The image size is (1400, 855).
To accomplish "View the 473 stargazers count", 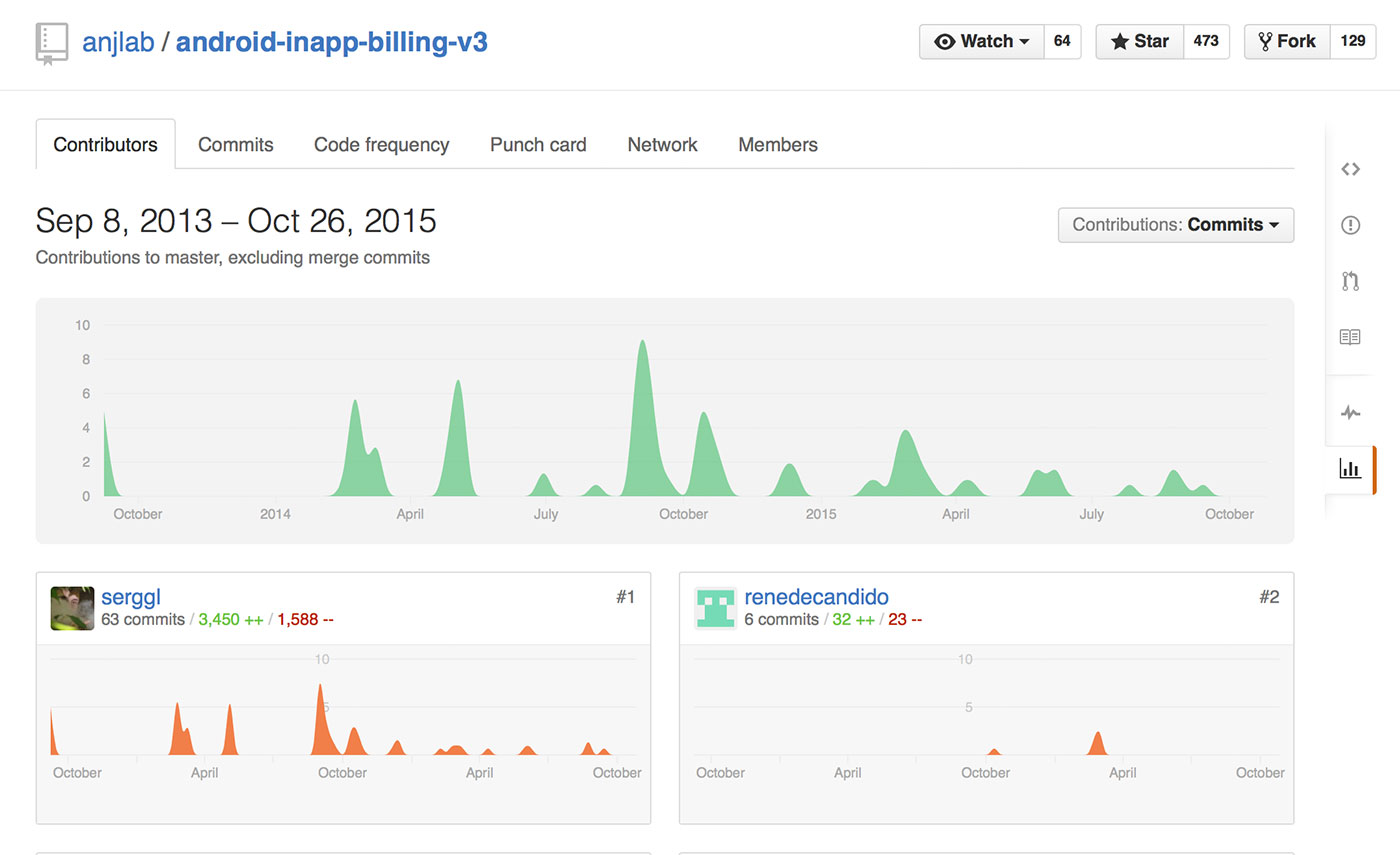I will click(1206, 41).
